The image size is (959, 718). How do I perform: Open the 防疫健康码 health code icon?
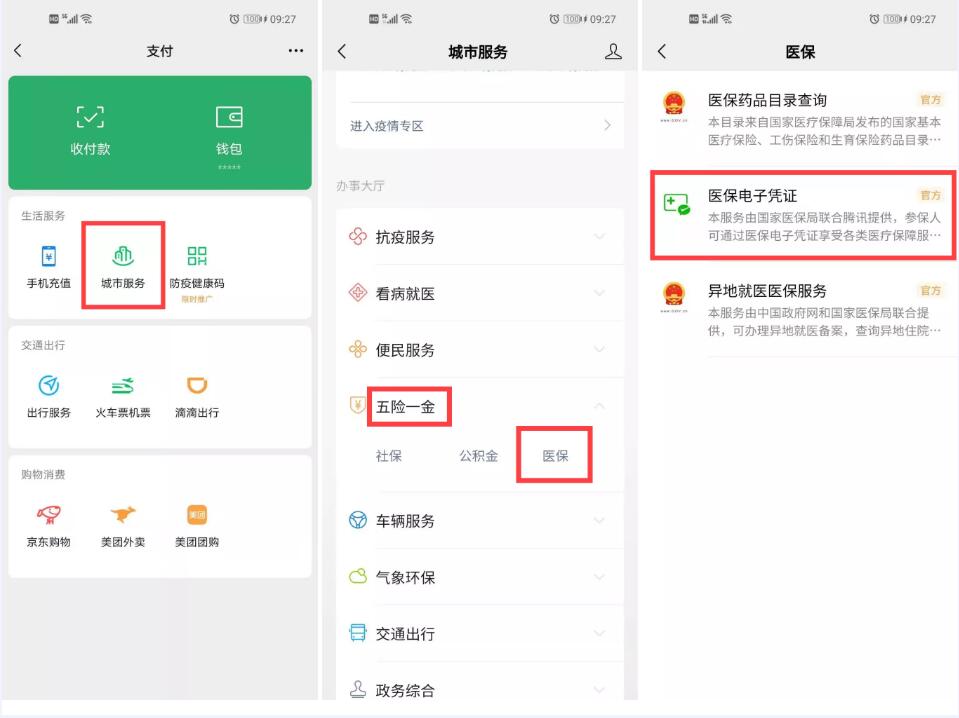pos(197,263)
